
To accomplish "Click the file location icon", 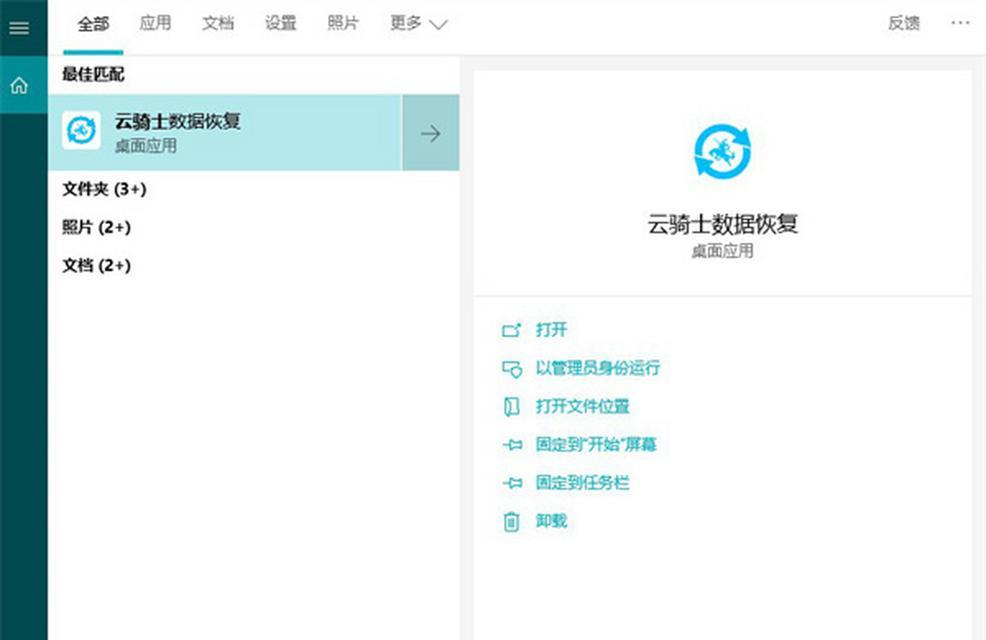I will click(x=511, y=407).
